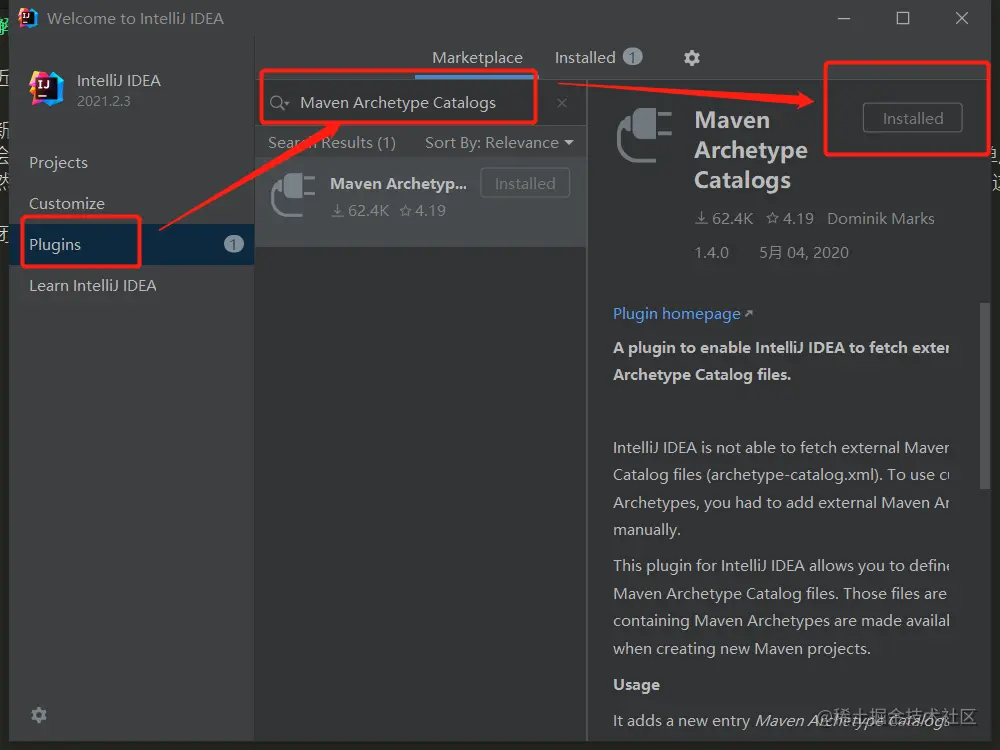The height and width of the screenshot is (750, 1000).
Task: Select Plugins in the sidebar
Action: tap(131, 244)
